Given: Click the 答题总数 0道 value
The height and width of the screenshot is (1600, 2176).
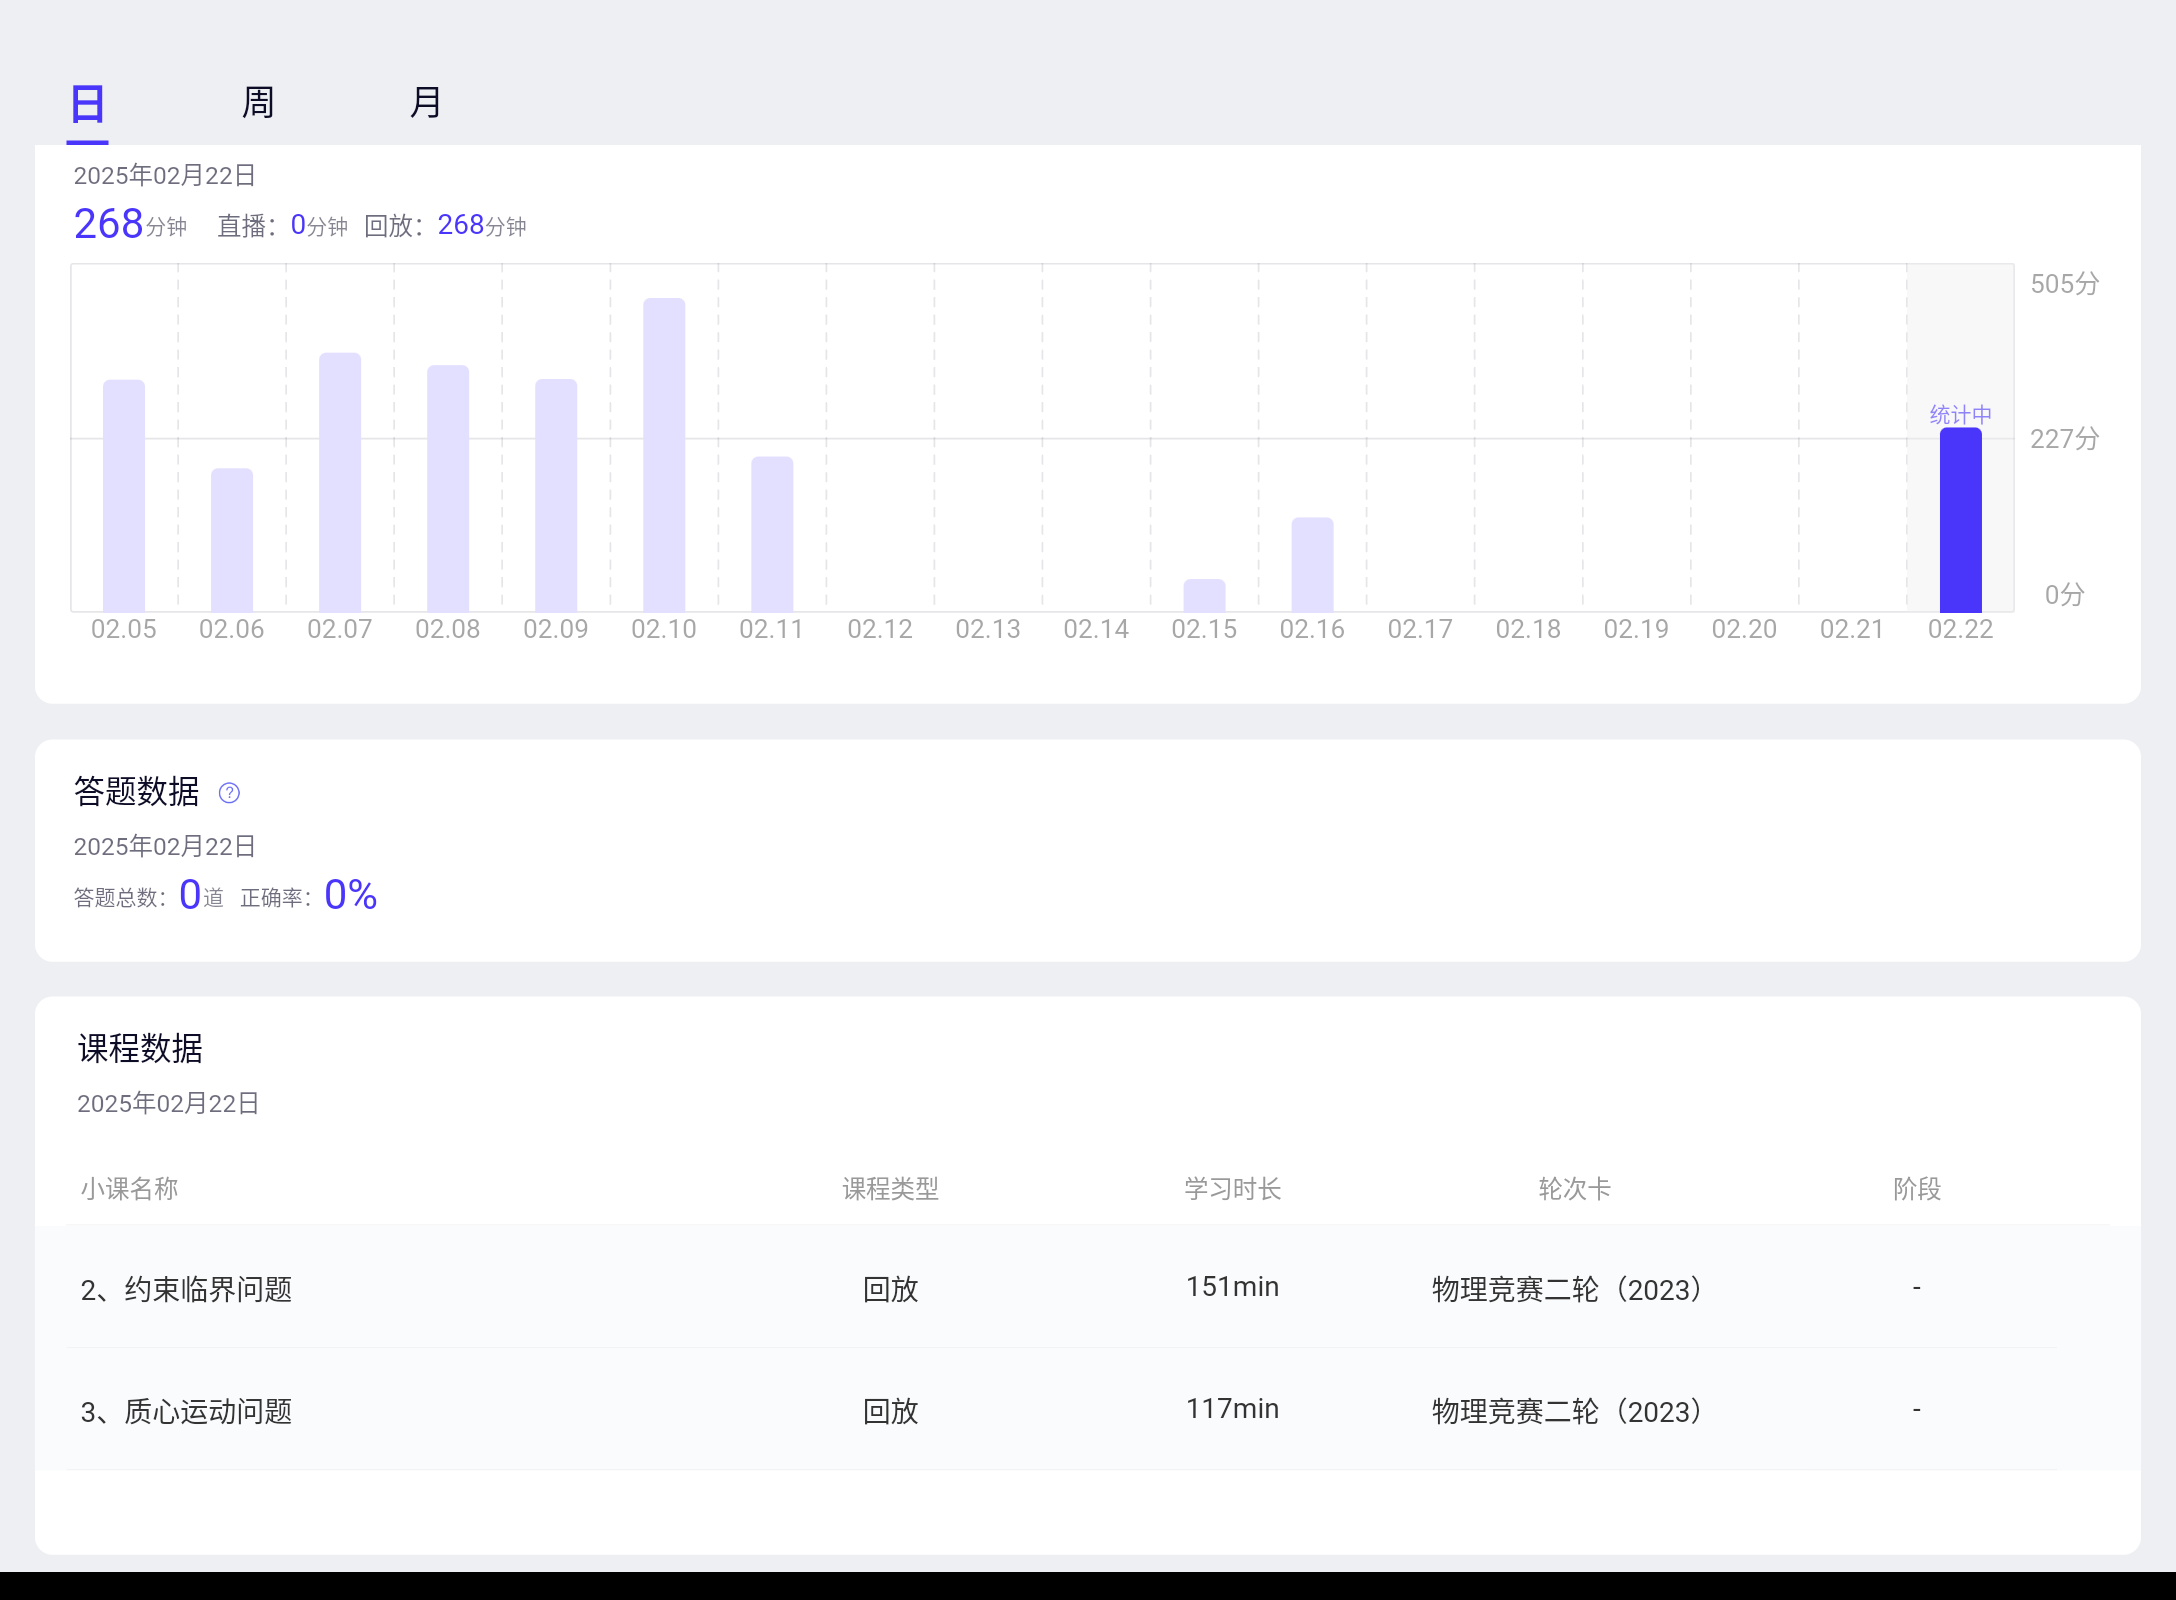Looking at the screenshot, I should tap(149, 895).
